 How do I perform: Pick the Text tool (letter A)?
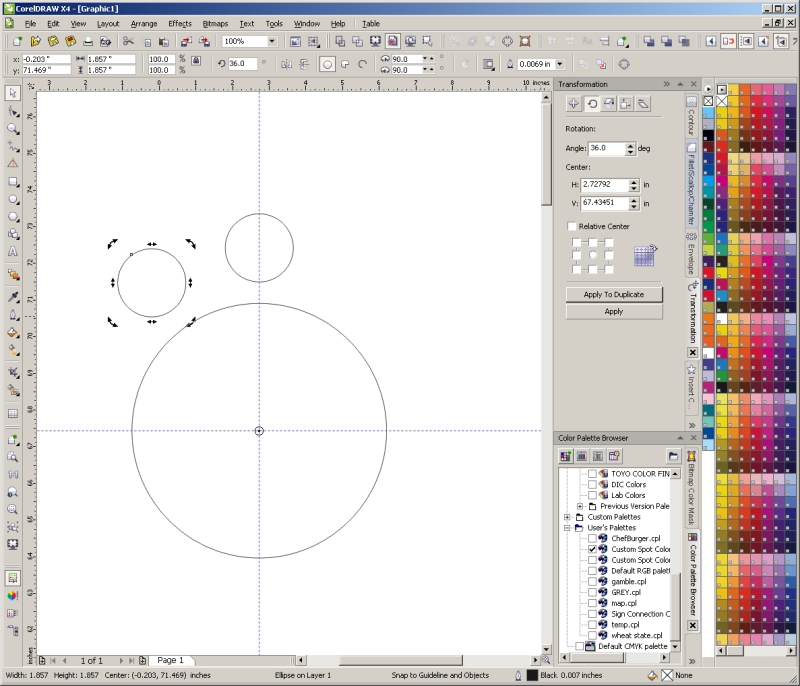coord(13,251)
